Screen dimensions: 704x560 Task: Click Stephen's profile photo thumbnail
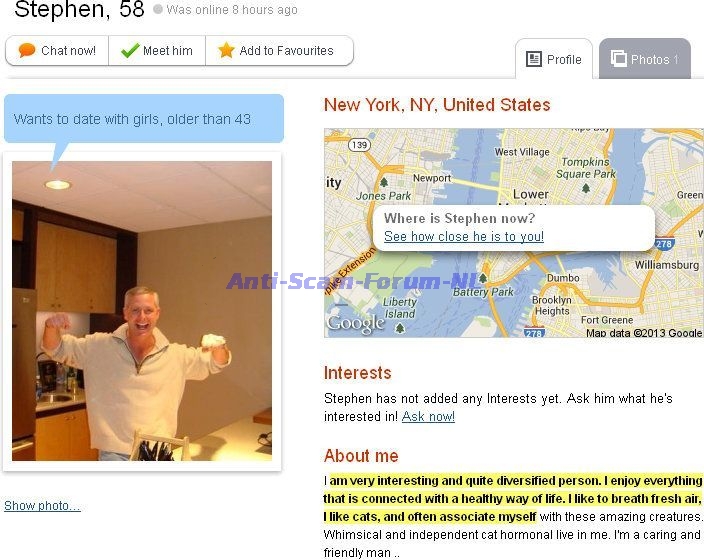[142, 311]
